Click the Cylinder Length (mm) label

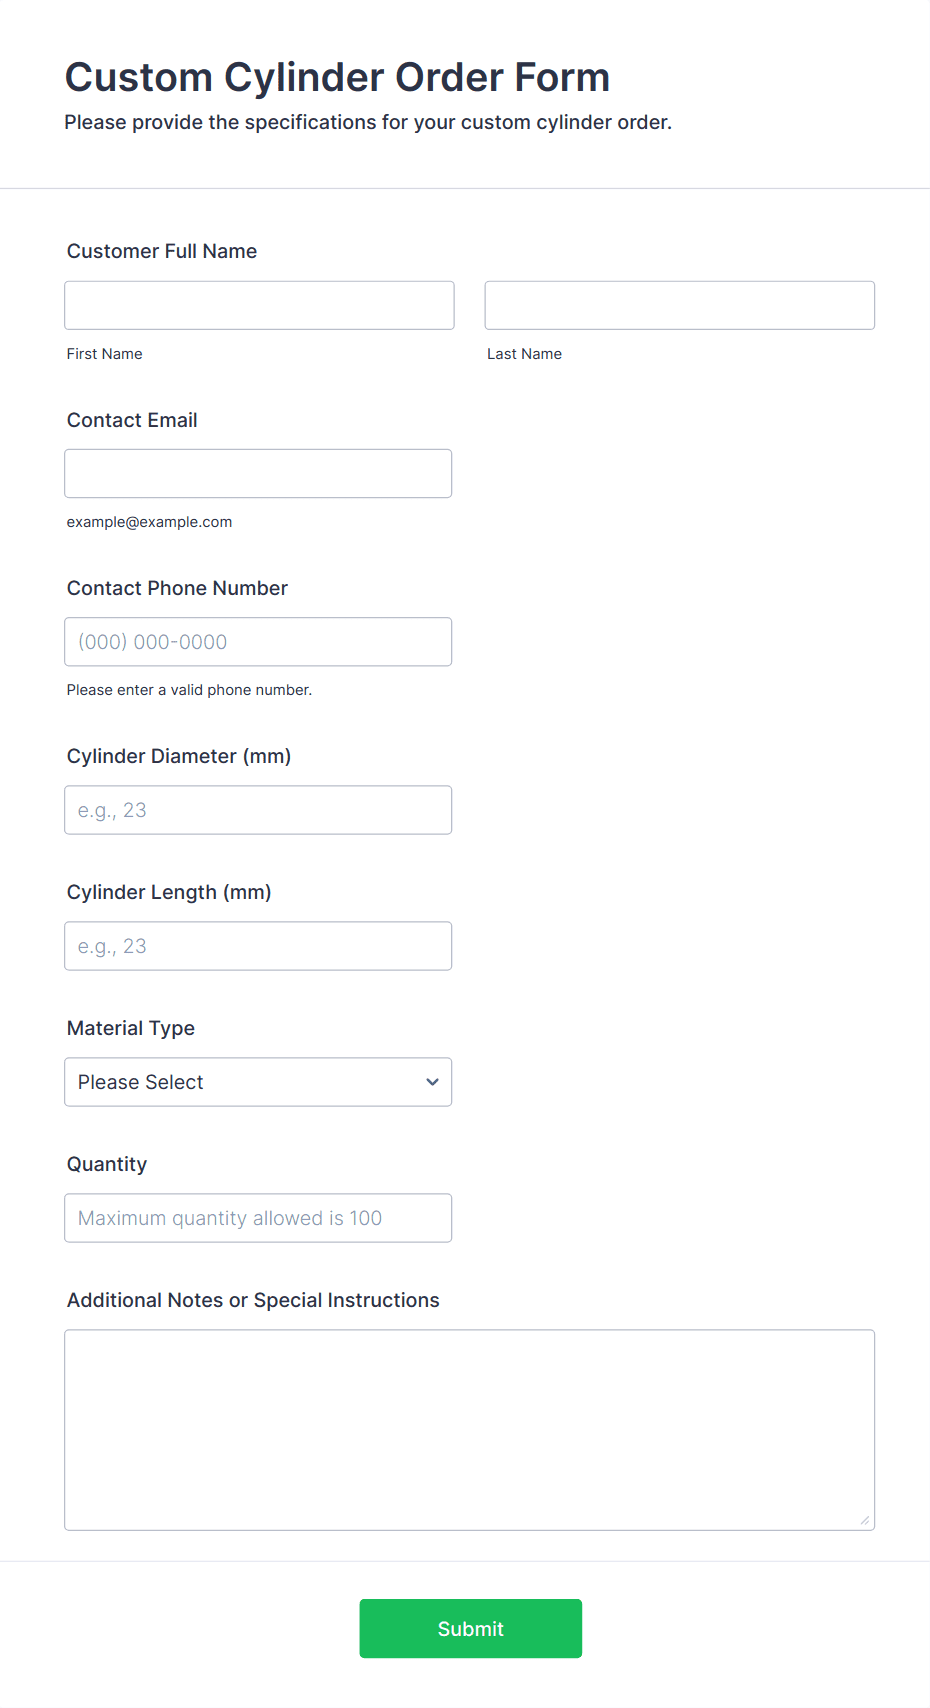[169, 892]
